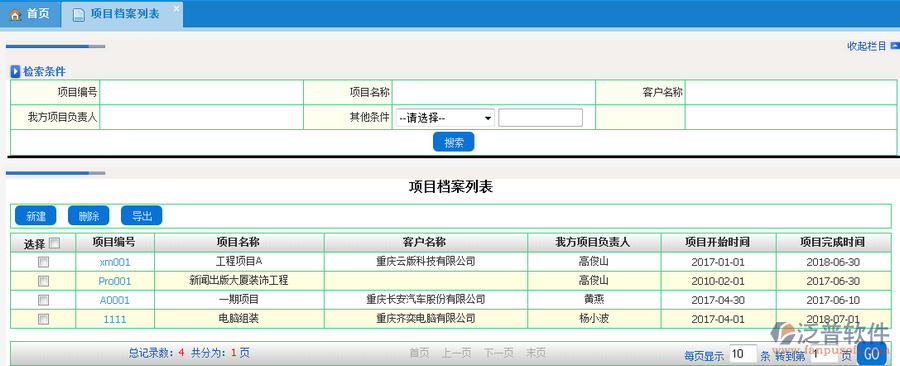Click the 每页显示 records-per-page field
The width and height of the screenshot is (900, 366).
point(743,354)
